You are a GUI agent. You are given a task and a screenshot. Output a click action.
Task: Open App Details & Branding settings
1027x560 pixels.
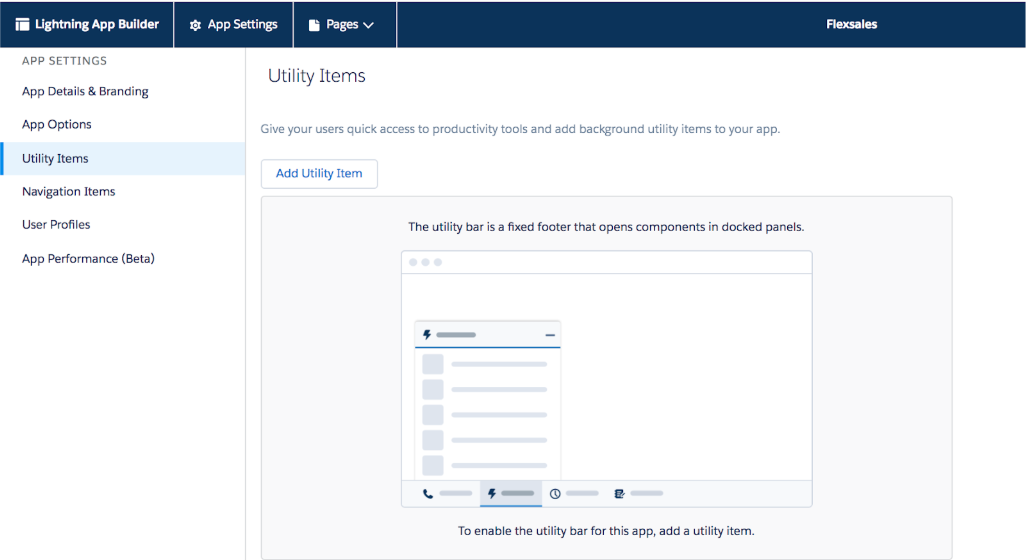[x=85, y=91]
